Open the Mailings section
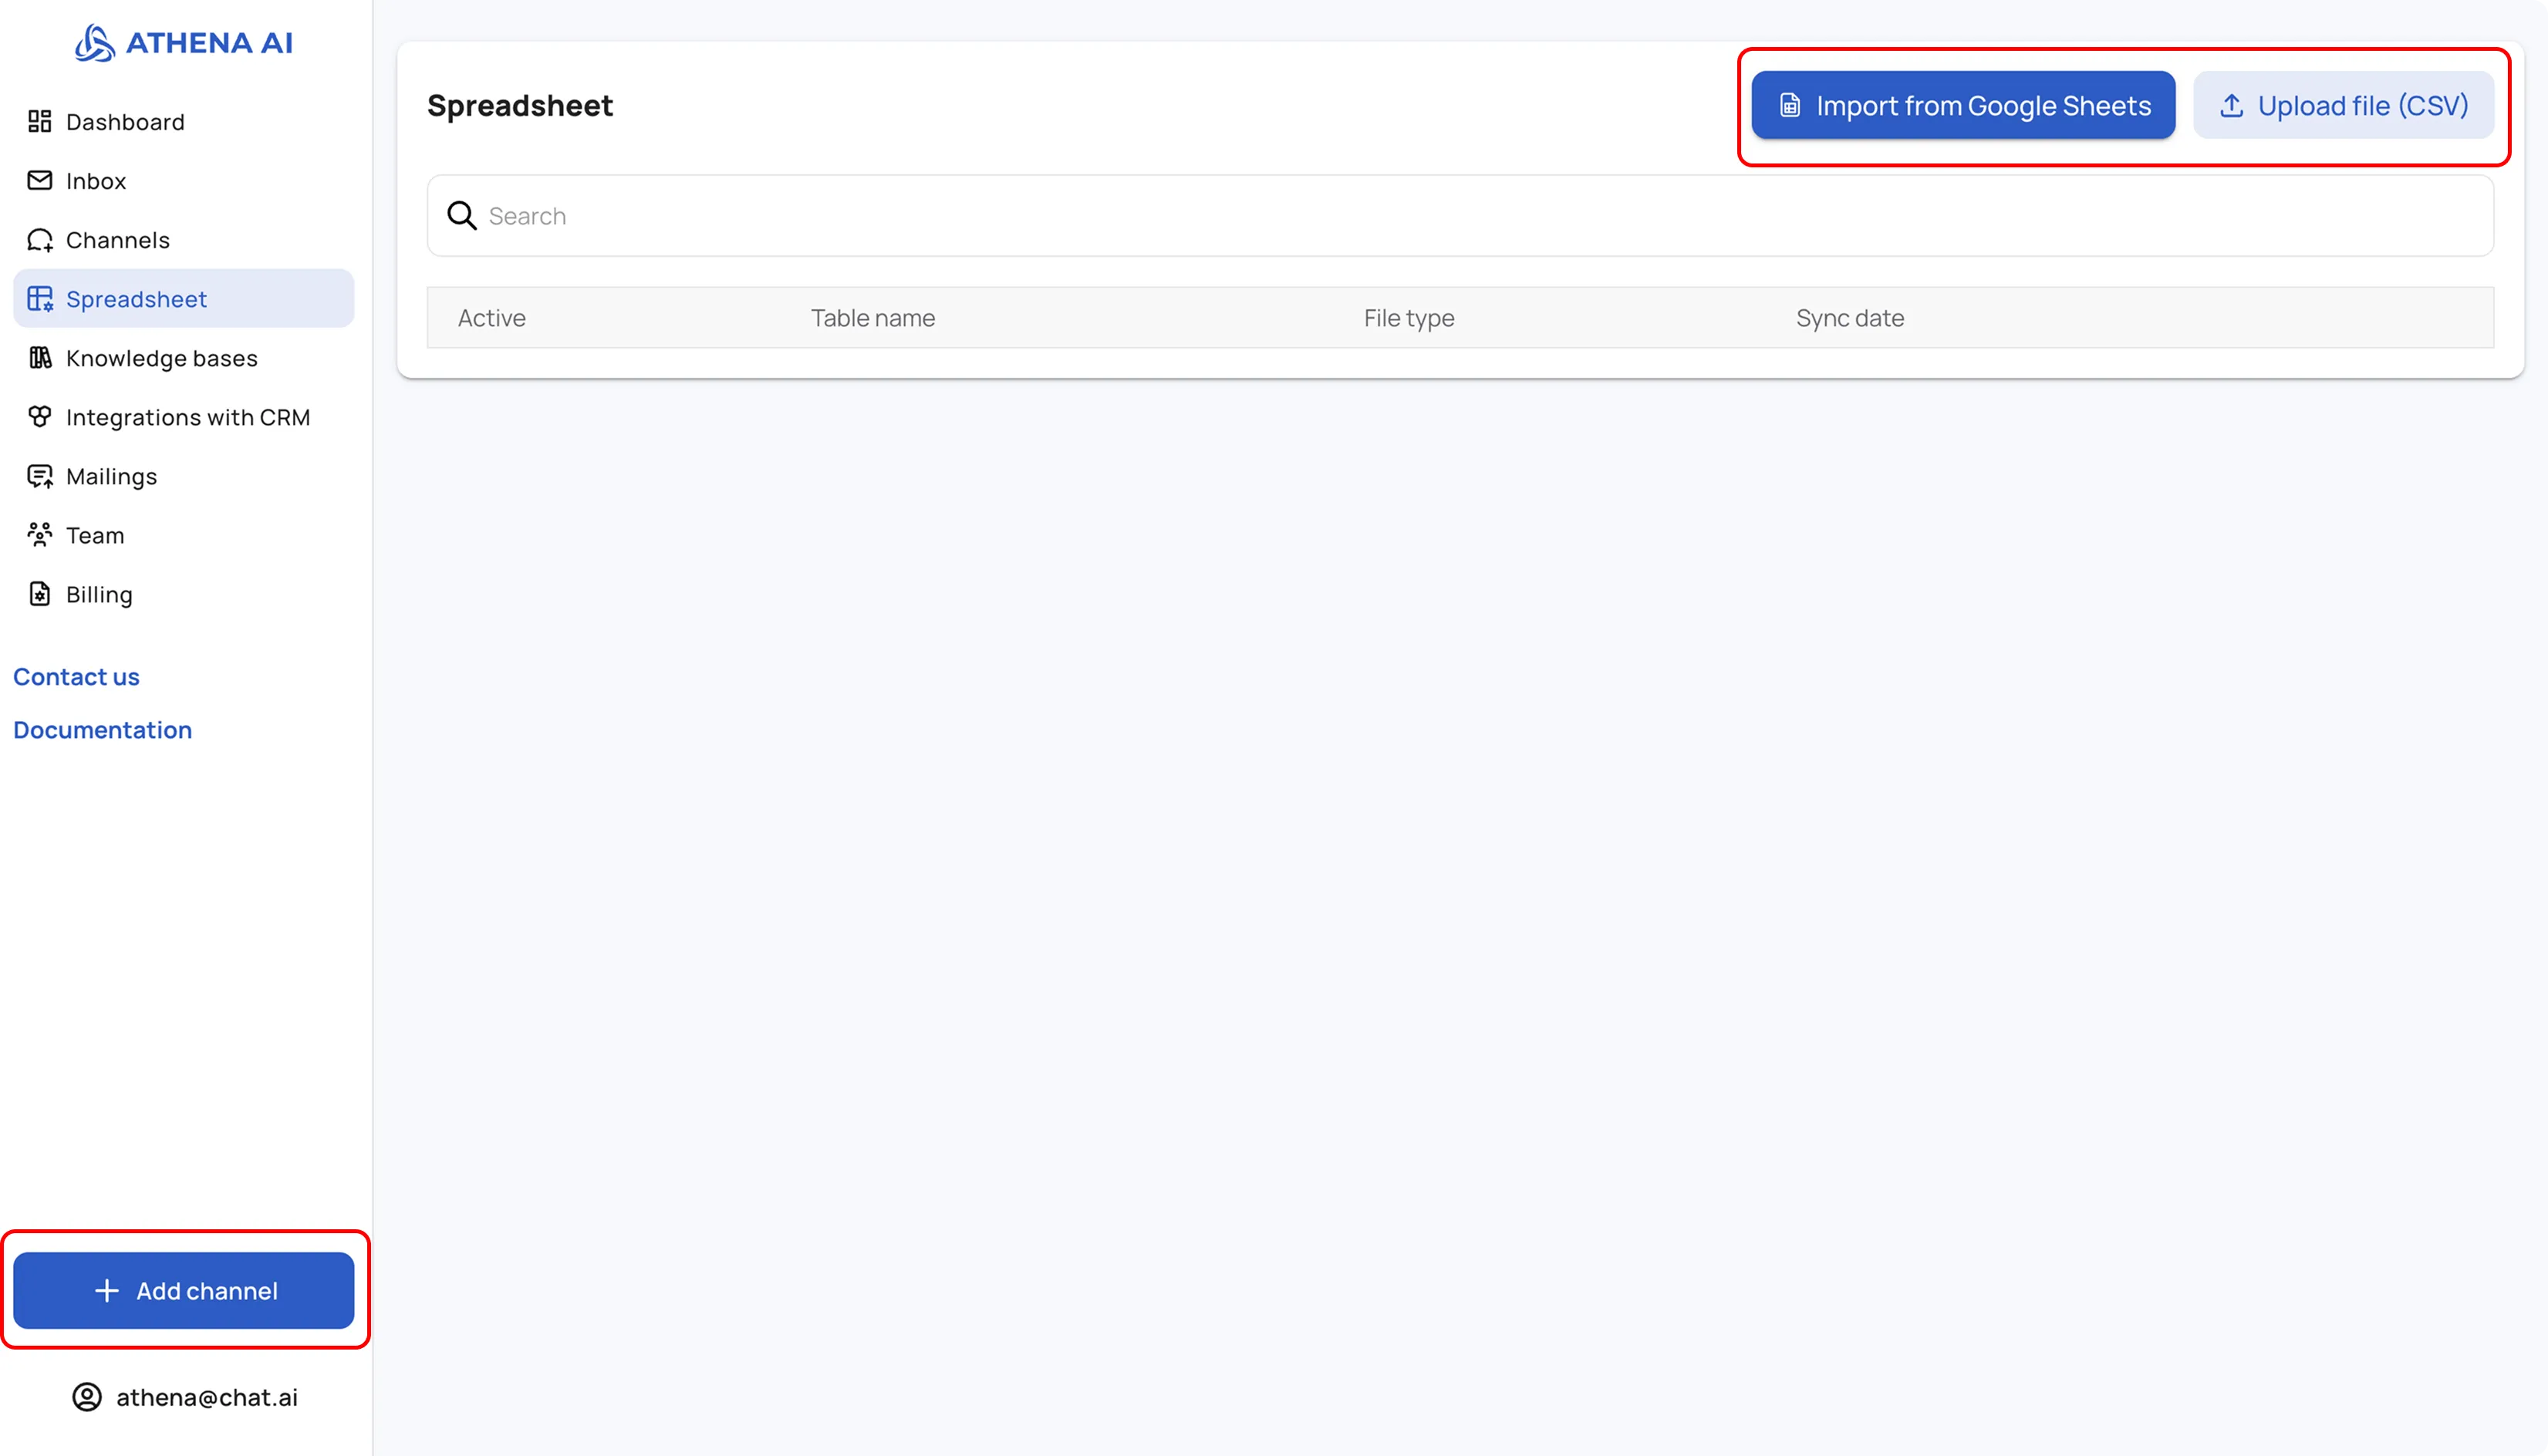Viewport: 2548px width, 1456px height. 111,476
